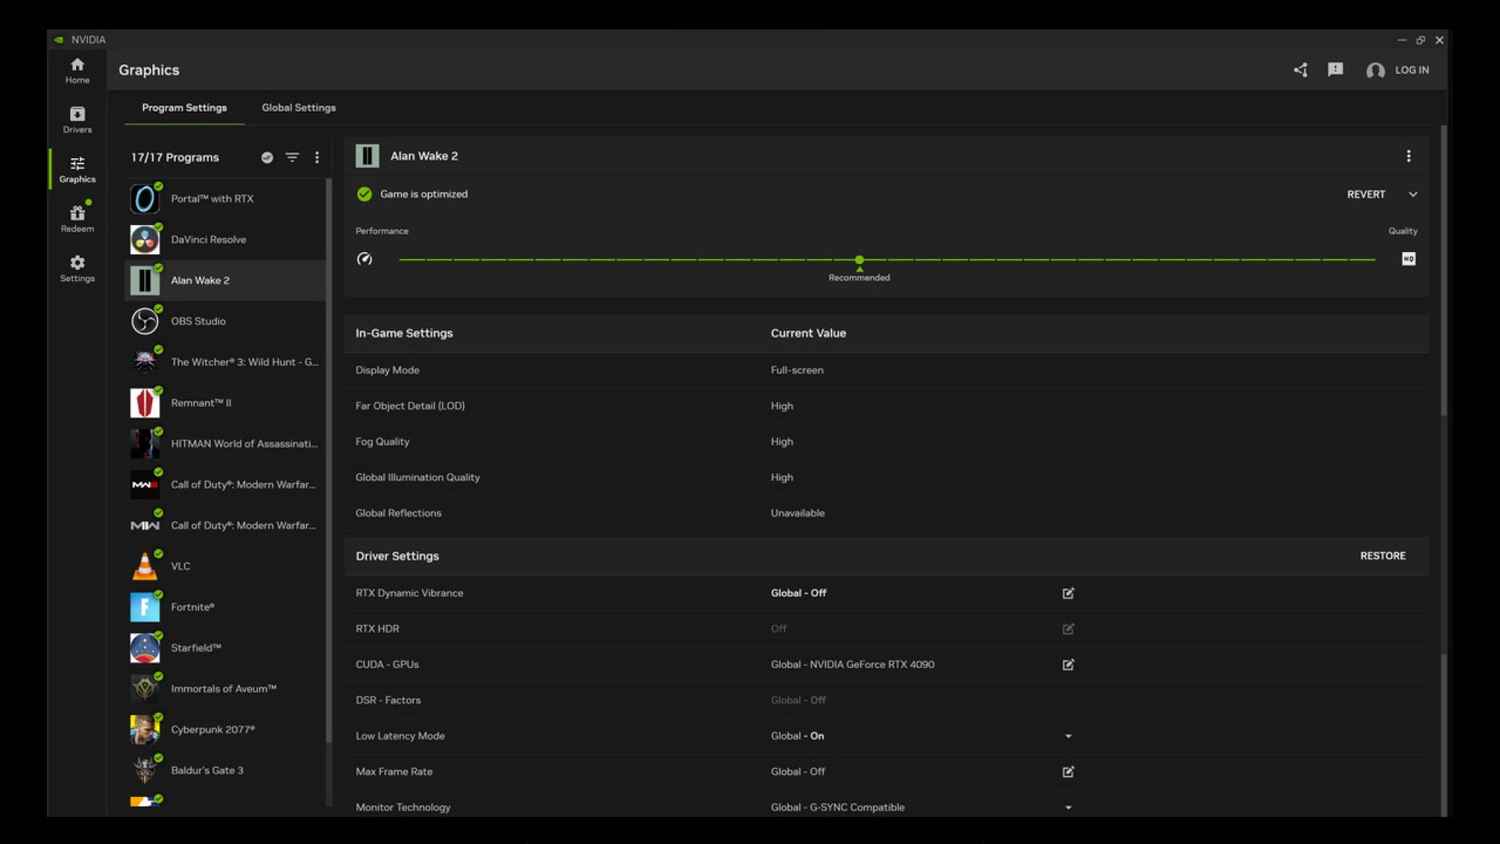This screenshot has width=1500, height=844.
Task: Click the RESTORE button in Driver Settings
Action: [1383, 555]
